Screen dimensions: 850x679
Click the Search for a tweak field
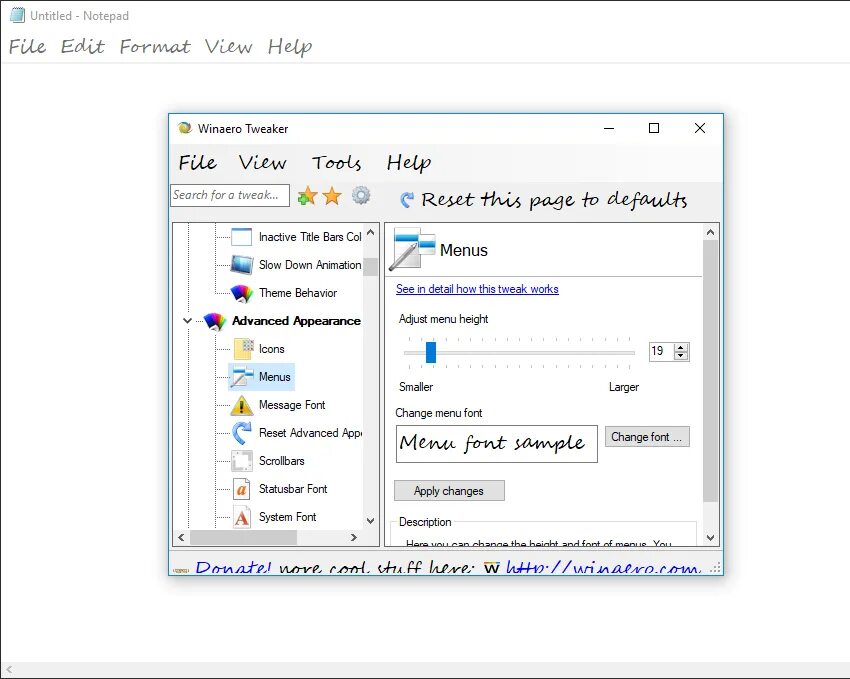click(x=230, y=195)
